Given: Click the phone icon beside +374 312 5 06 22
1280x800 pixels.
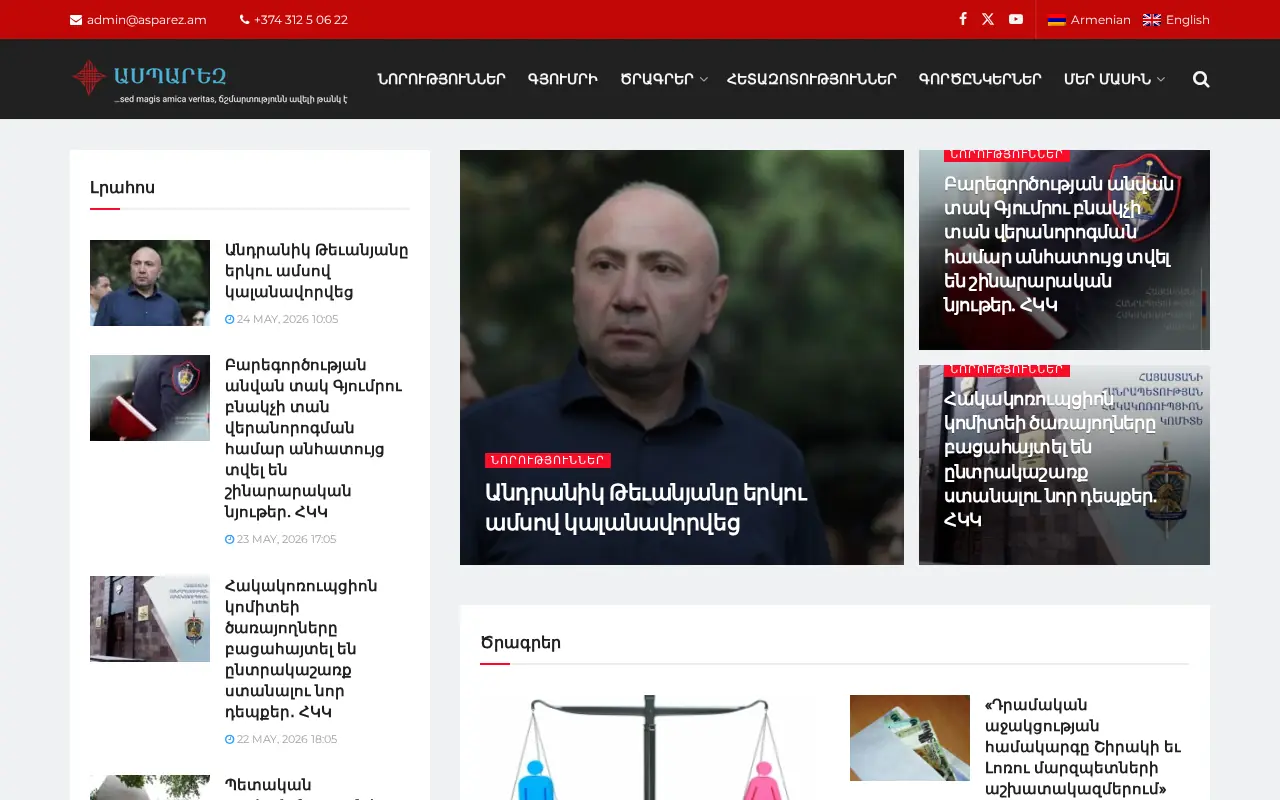Looking at the screenshot, I should (244, 20).
